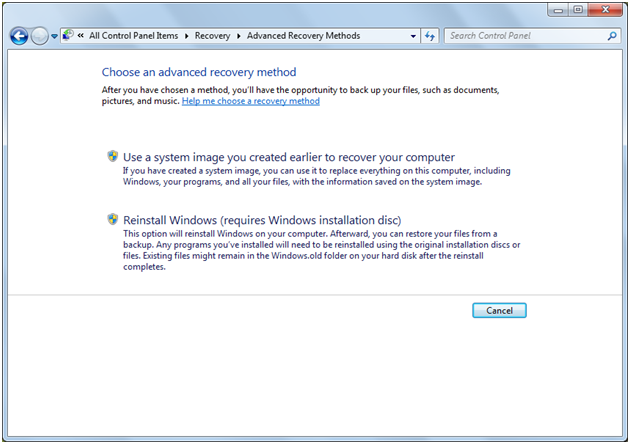Open Help me choose a recovery method
This screenshot has height=444, width=630.
[x=251, y=101]
